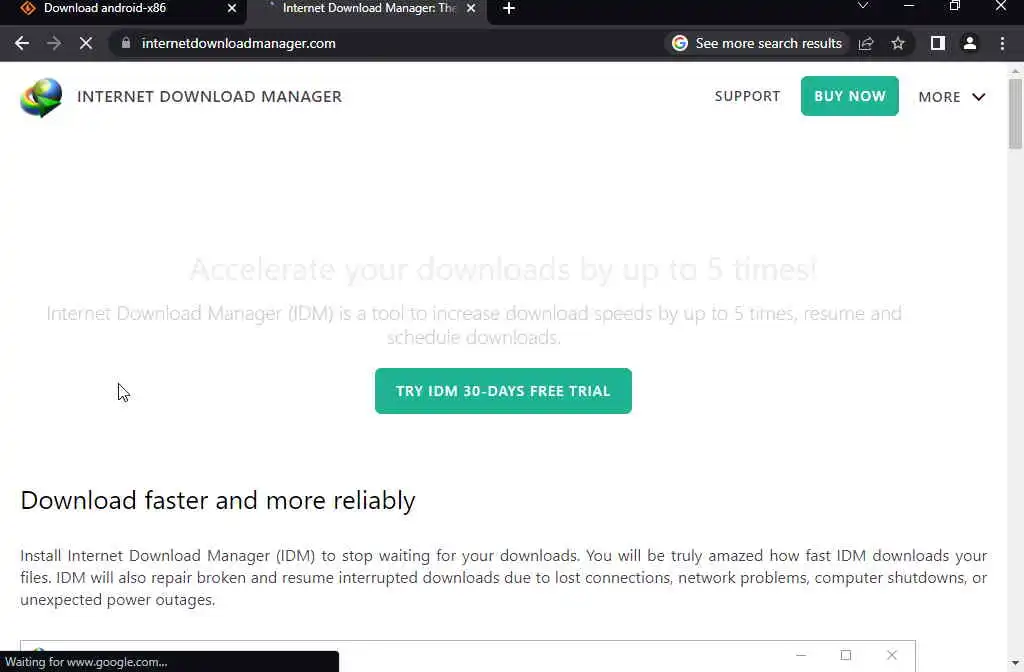Open the browser side panel
This screenshot has height=672, width=1024.
[938, 43]
